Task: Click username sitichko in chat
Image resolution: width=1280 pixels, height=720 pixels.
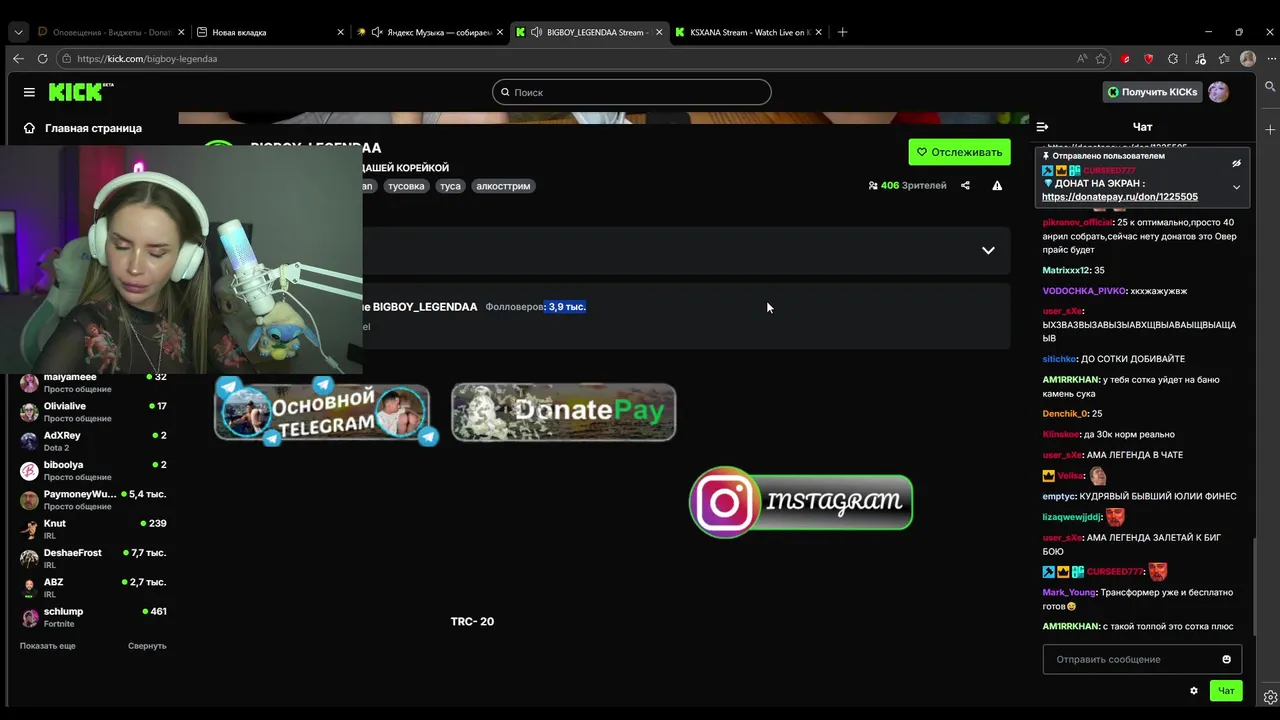Action: pyautogui.click(x=1059, y=359)
